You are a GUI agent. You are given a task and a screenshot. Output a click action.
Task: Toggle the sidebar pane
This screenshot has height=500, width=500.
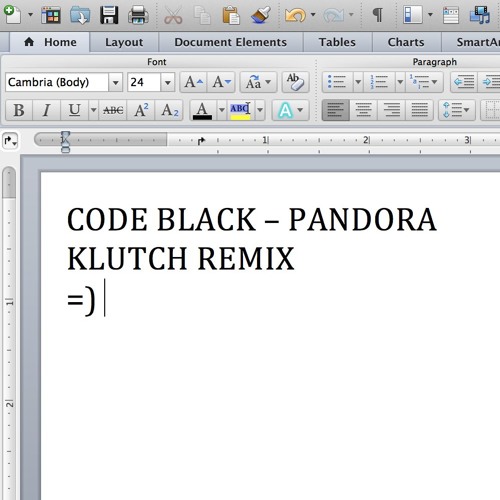pyautogui.click(x=413, y=15)
